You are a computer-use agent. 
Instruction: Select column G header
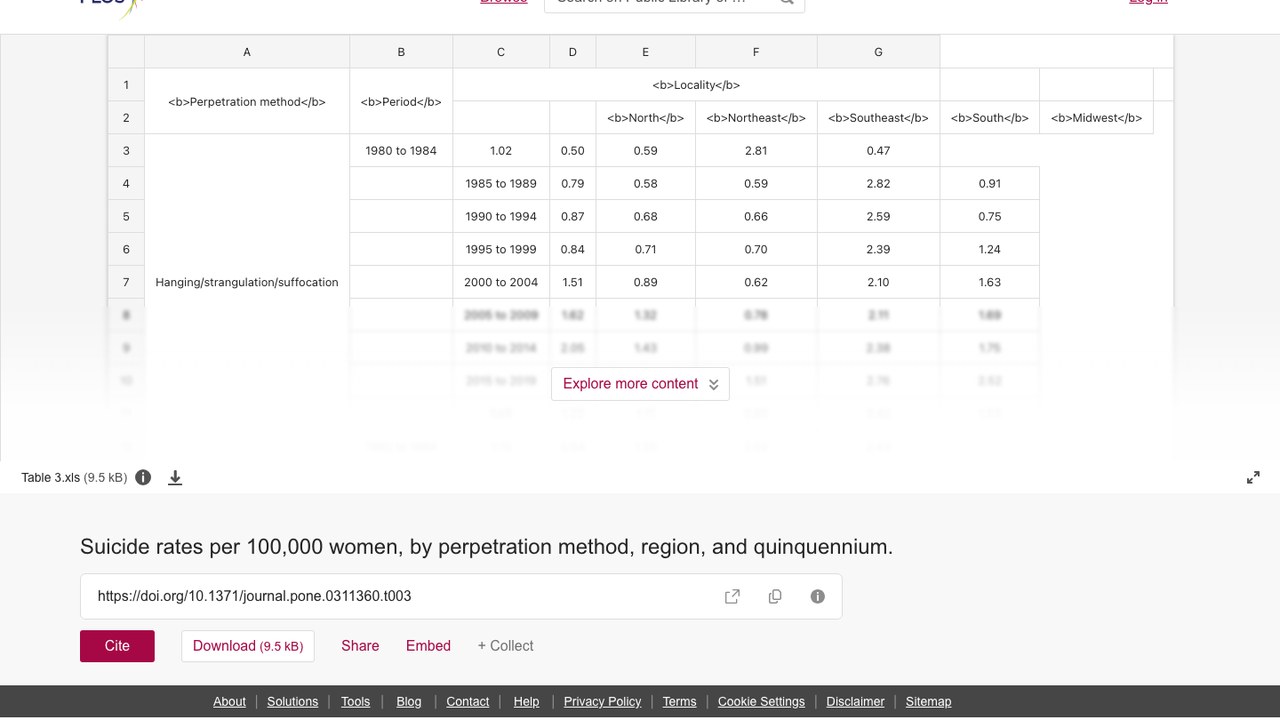coord(878,52)
